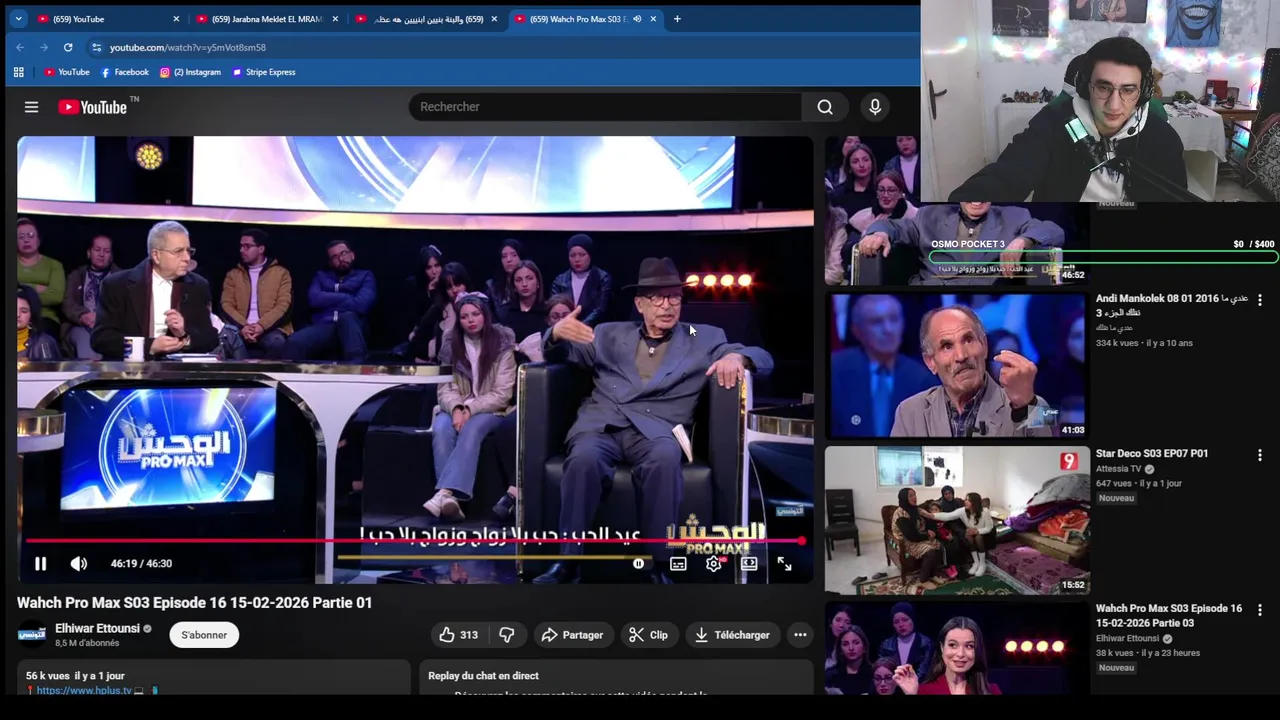Open options for 'Wahch Pro Max Partie 03'
The height and width of the screenshot is (720, 1280).
1259,610
